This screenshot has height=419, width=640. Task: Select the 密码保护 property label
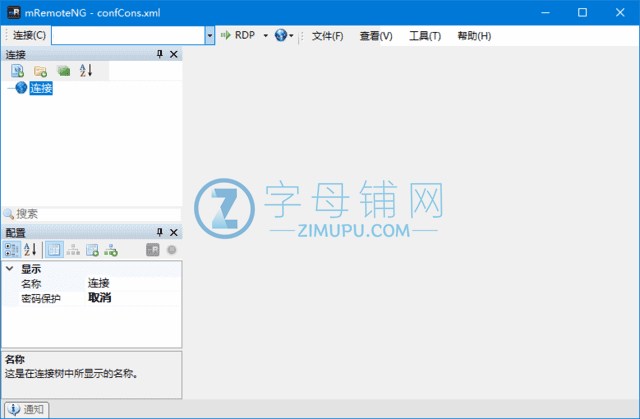[41, 298]
